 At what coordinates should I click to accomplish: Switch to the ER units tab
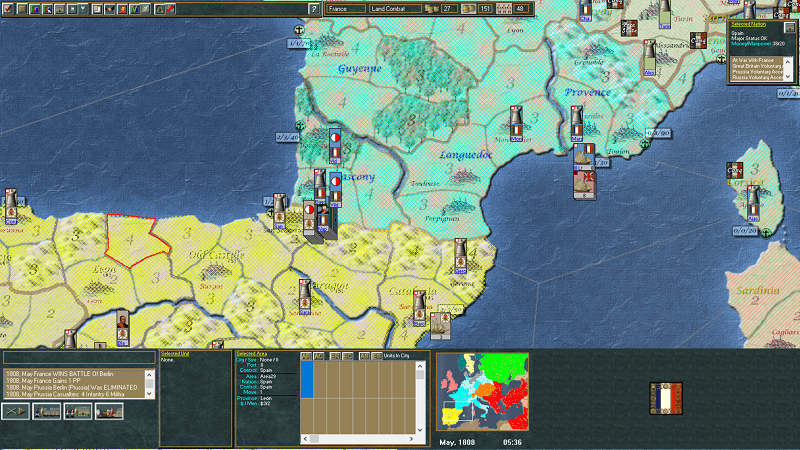[335, 356]
